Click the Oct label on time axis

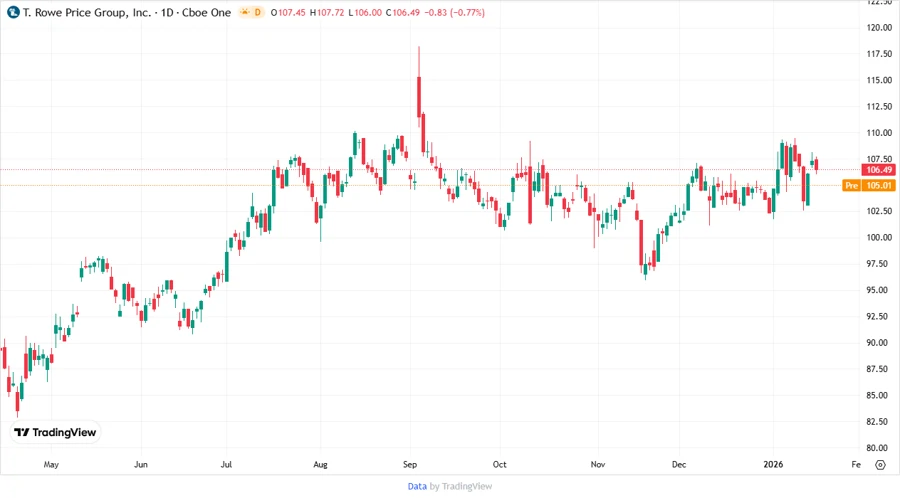(x=499, y=465)
